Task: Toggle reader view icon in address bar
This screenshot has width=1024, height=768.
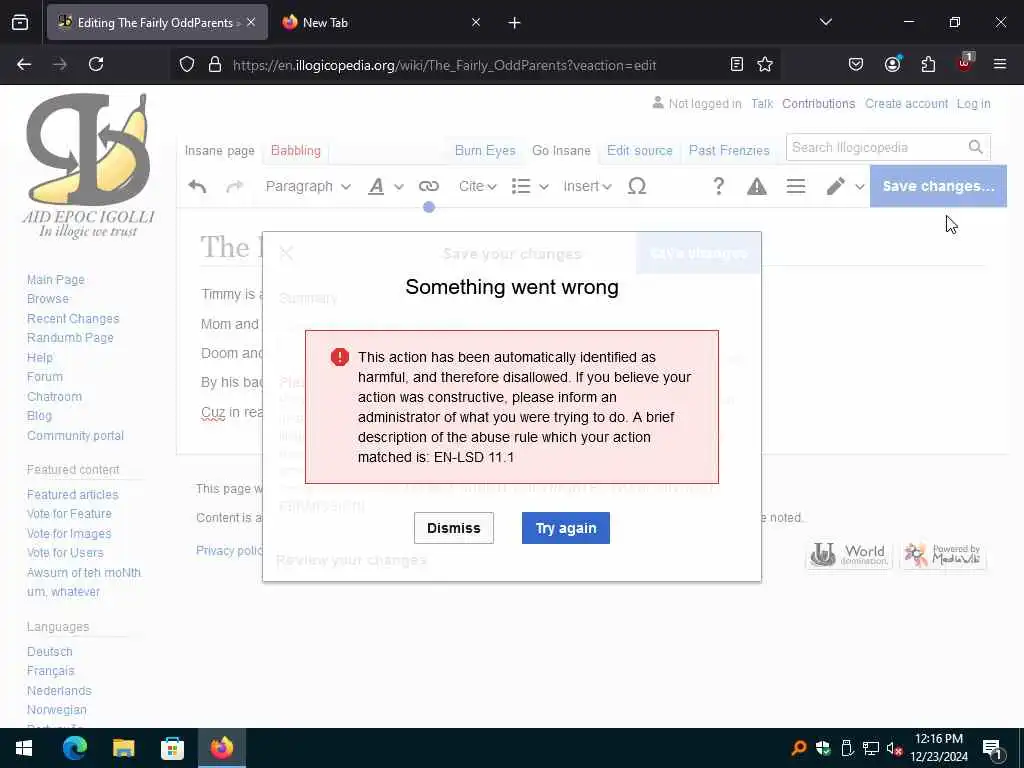Action: coord(737,64)
